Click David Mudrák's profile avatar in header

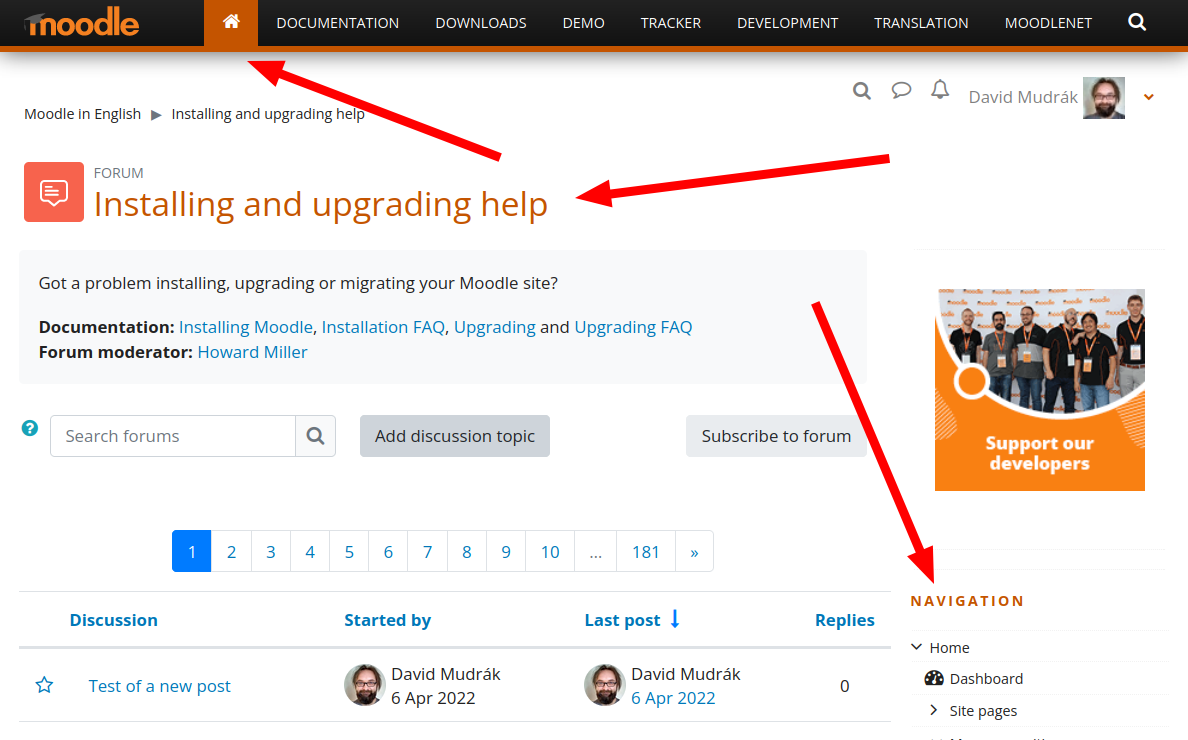point(1104,98)
